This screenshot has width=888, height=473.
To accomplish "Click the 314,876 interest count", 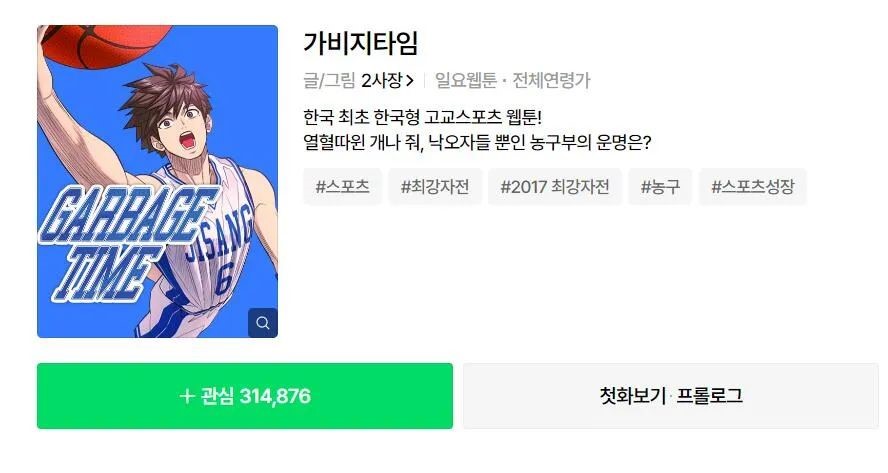I will pyautogui.click(x=275, y=395).
